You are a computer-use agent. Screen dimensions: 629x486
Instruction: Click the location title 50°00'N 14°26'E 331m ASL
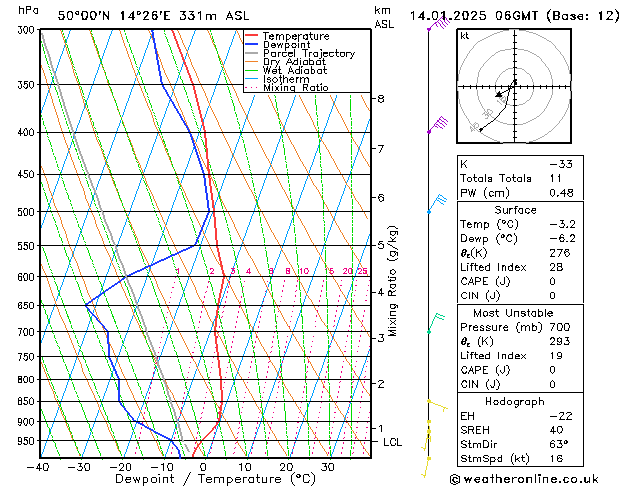153,16
